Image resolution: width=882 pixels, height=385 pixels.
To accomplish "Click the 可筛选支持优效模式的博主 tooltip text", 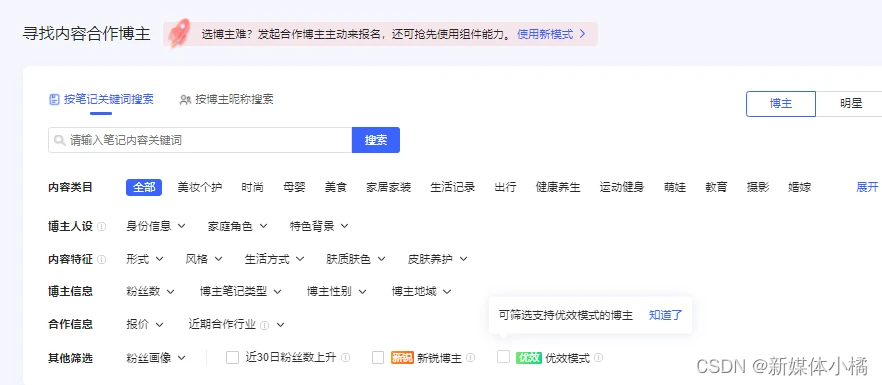I will 566,315.
